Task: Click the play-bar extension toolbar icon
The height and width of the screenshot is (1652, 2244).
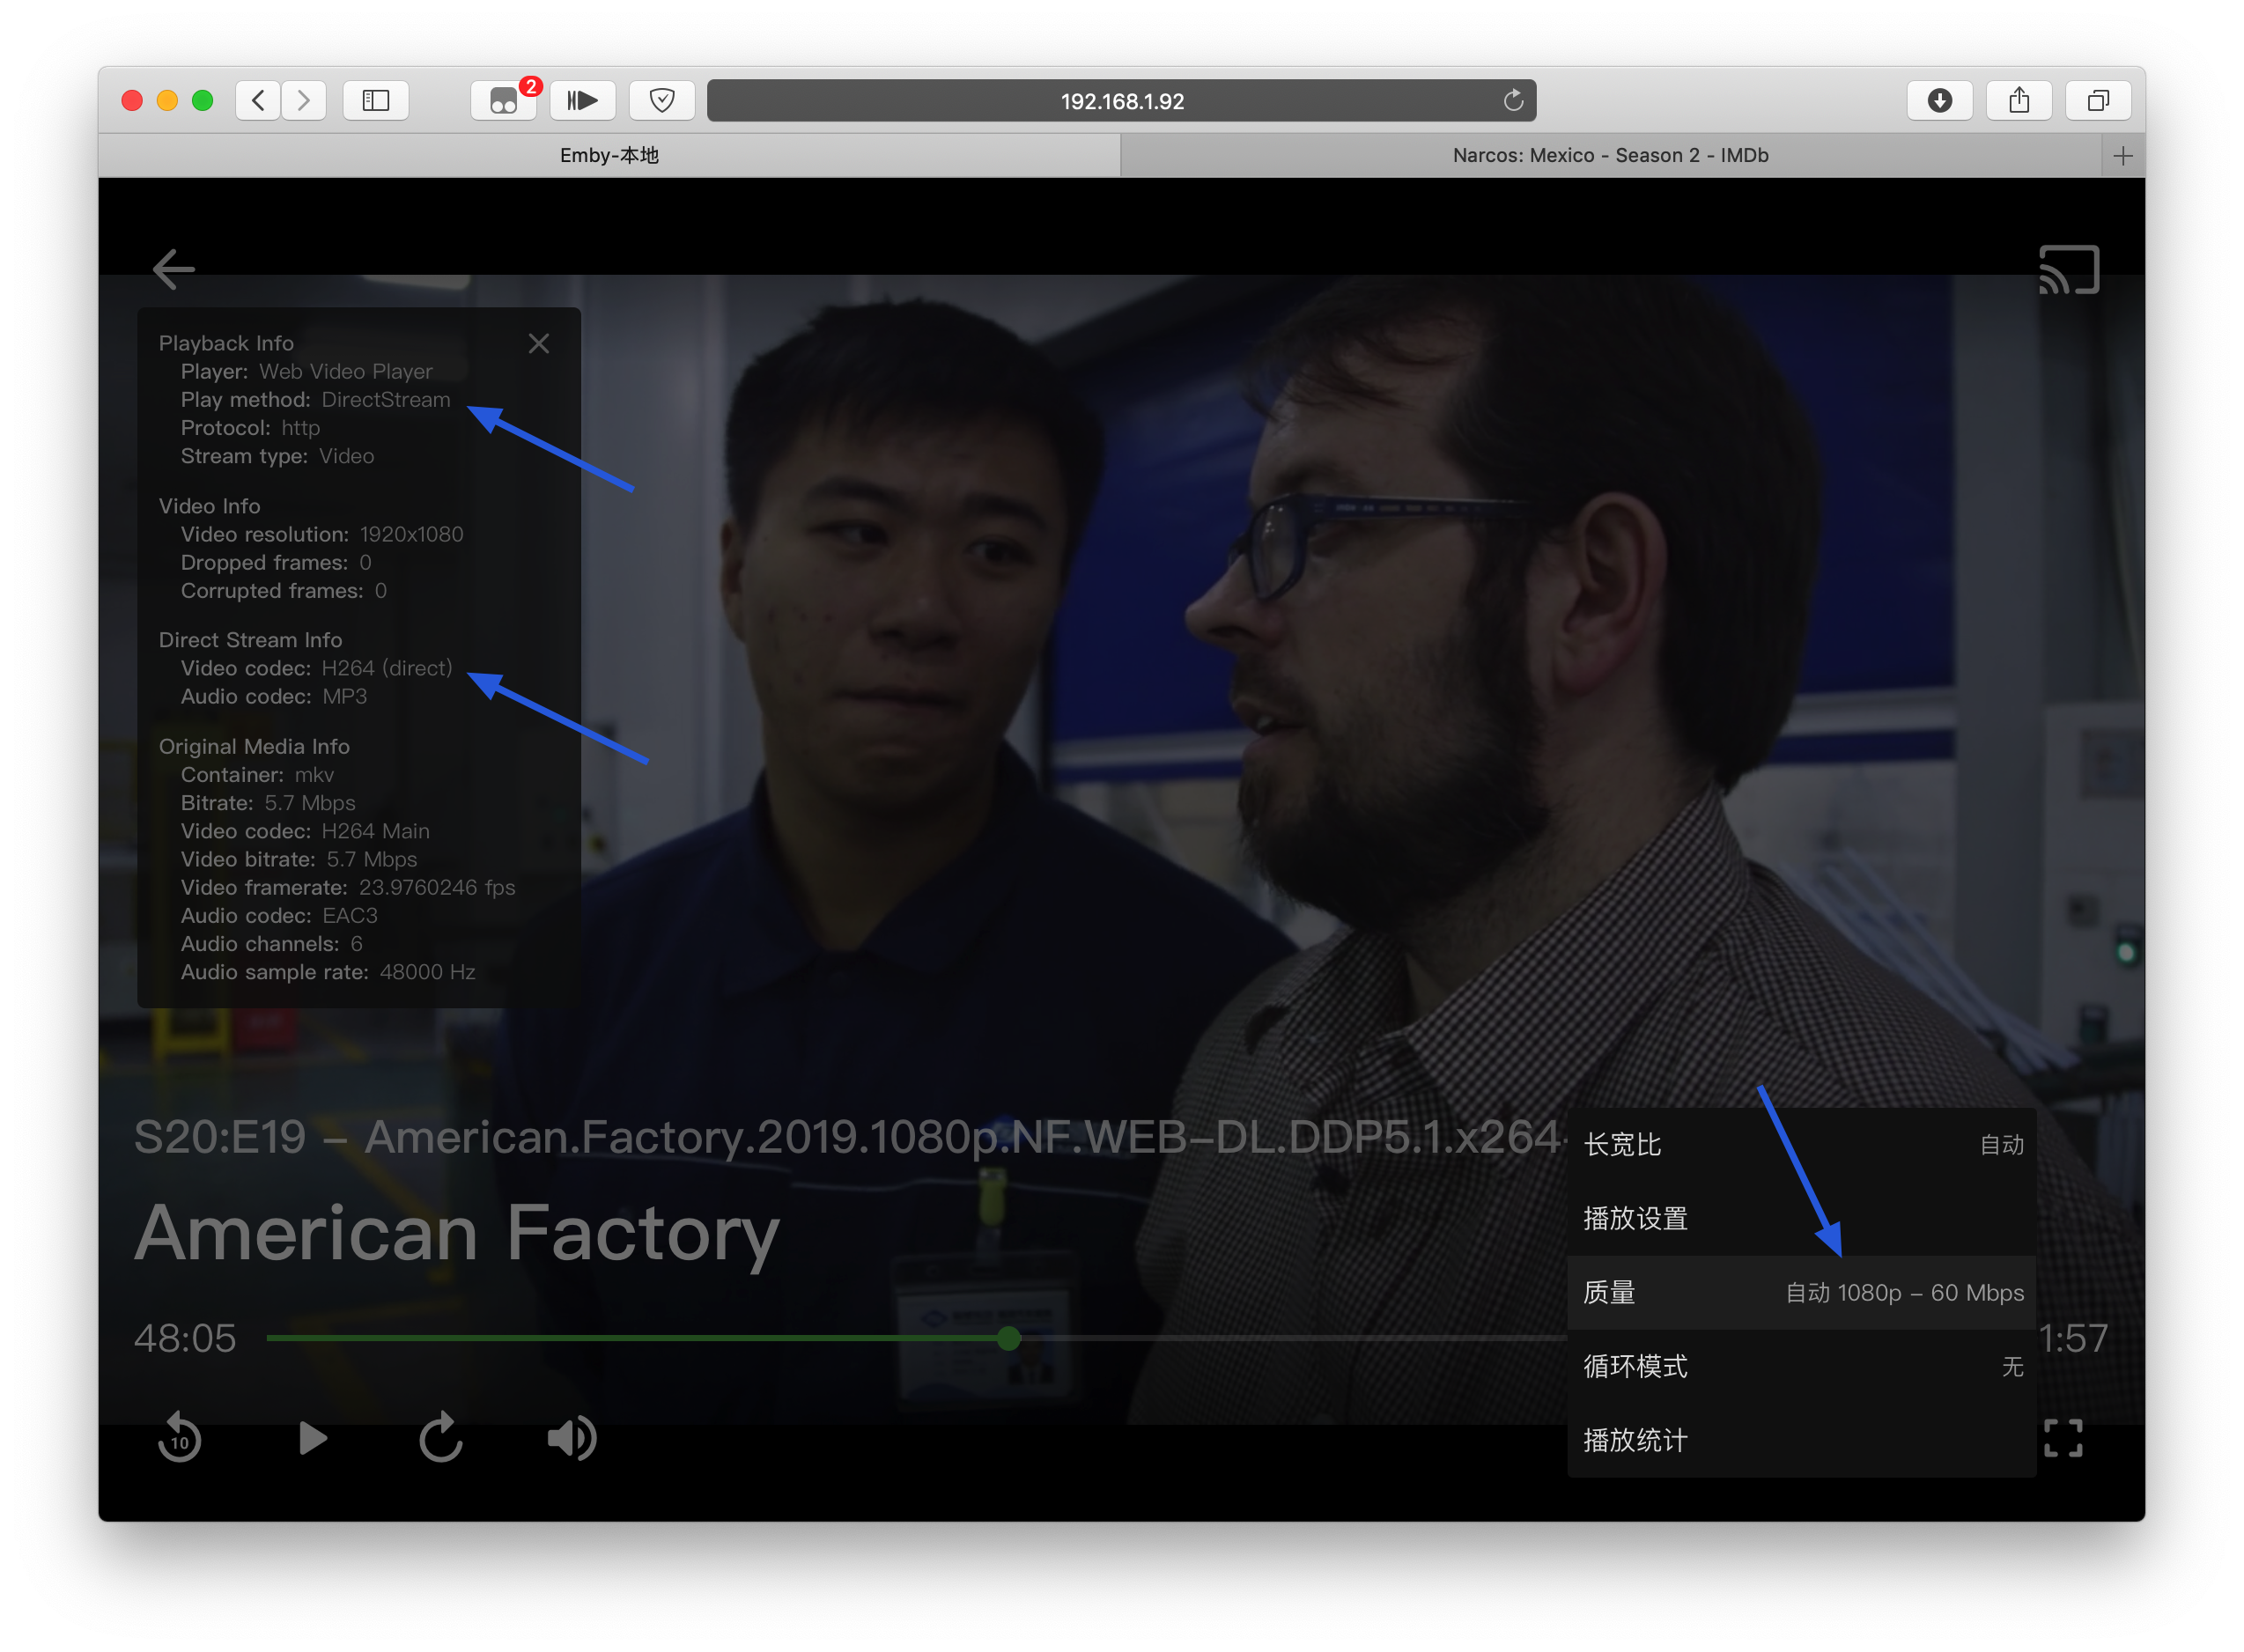Action: click(x=583, y=100)
